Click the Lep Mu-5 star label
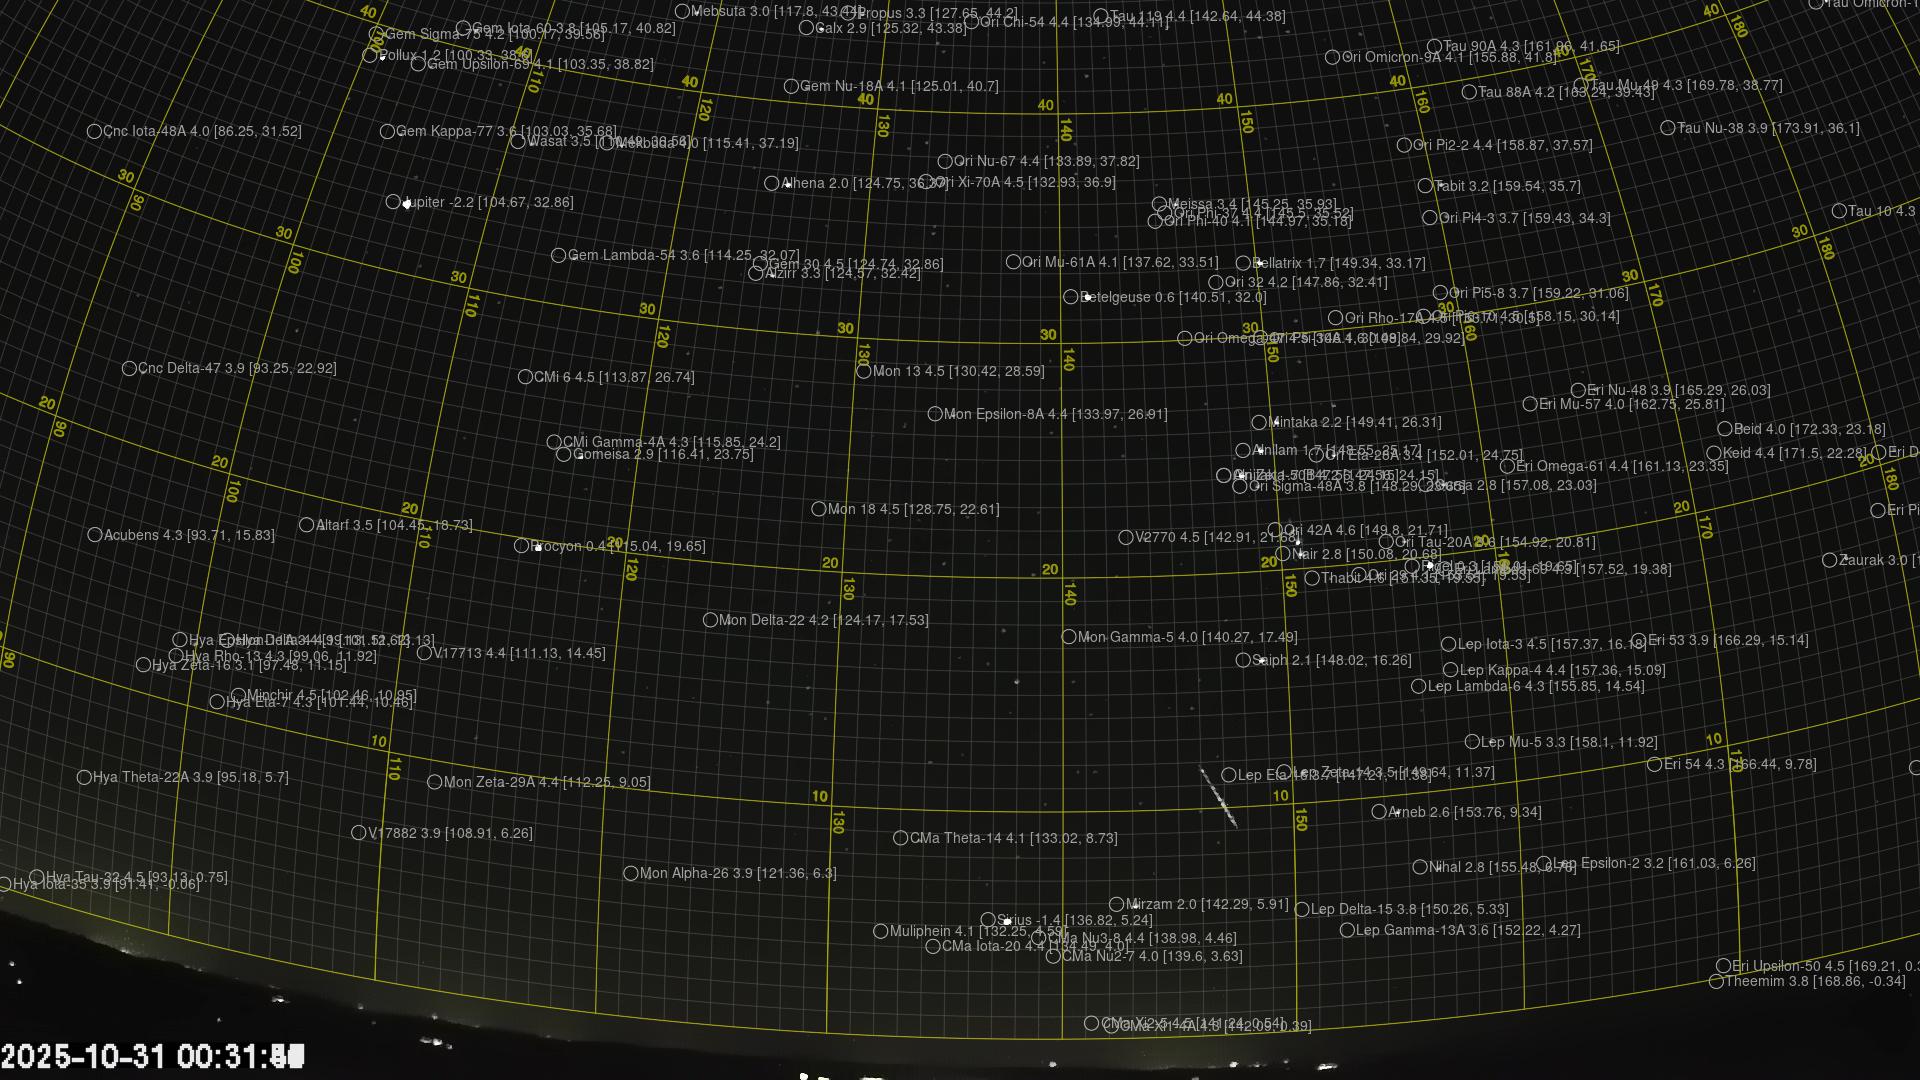 [1570, 742]
